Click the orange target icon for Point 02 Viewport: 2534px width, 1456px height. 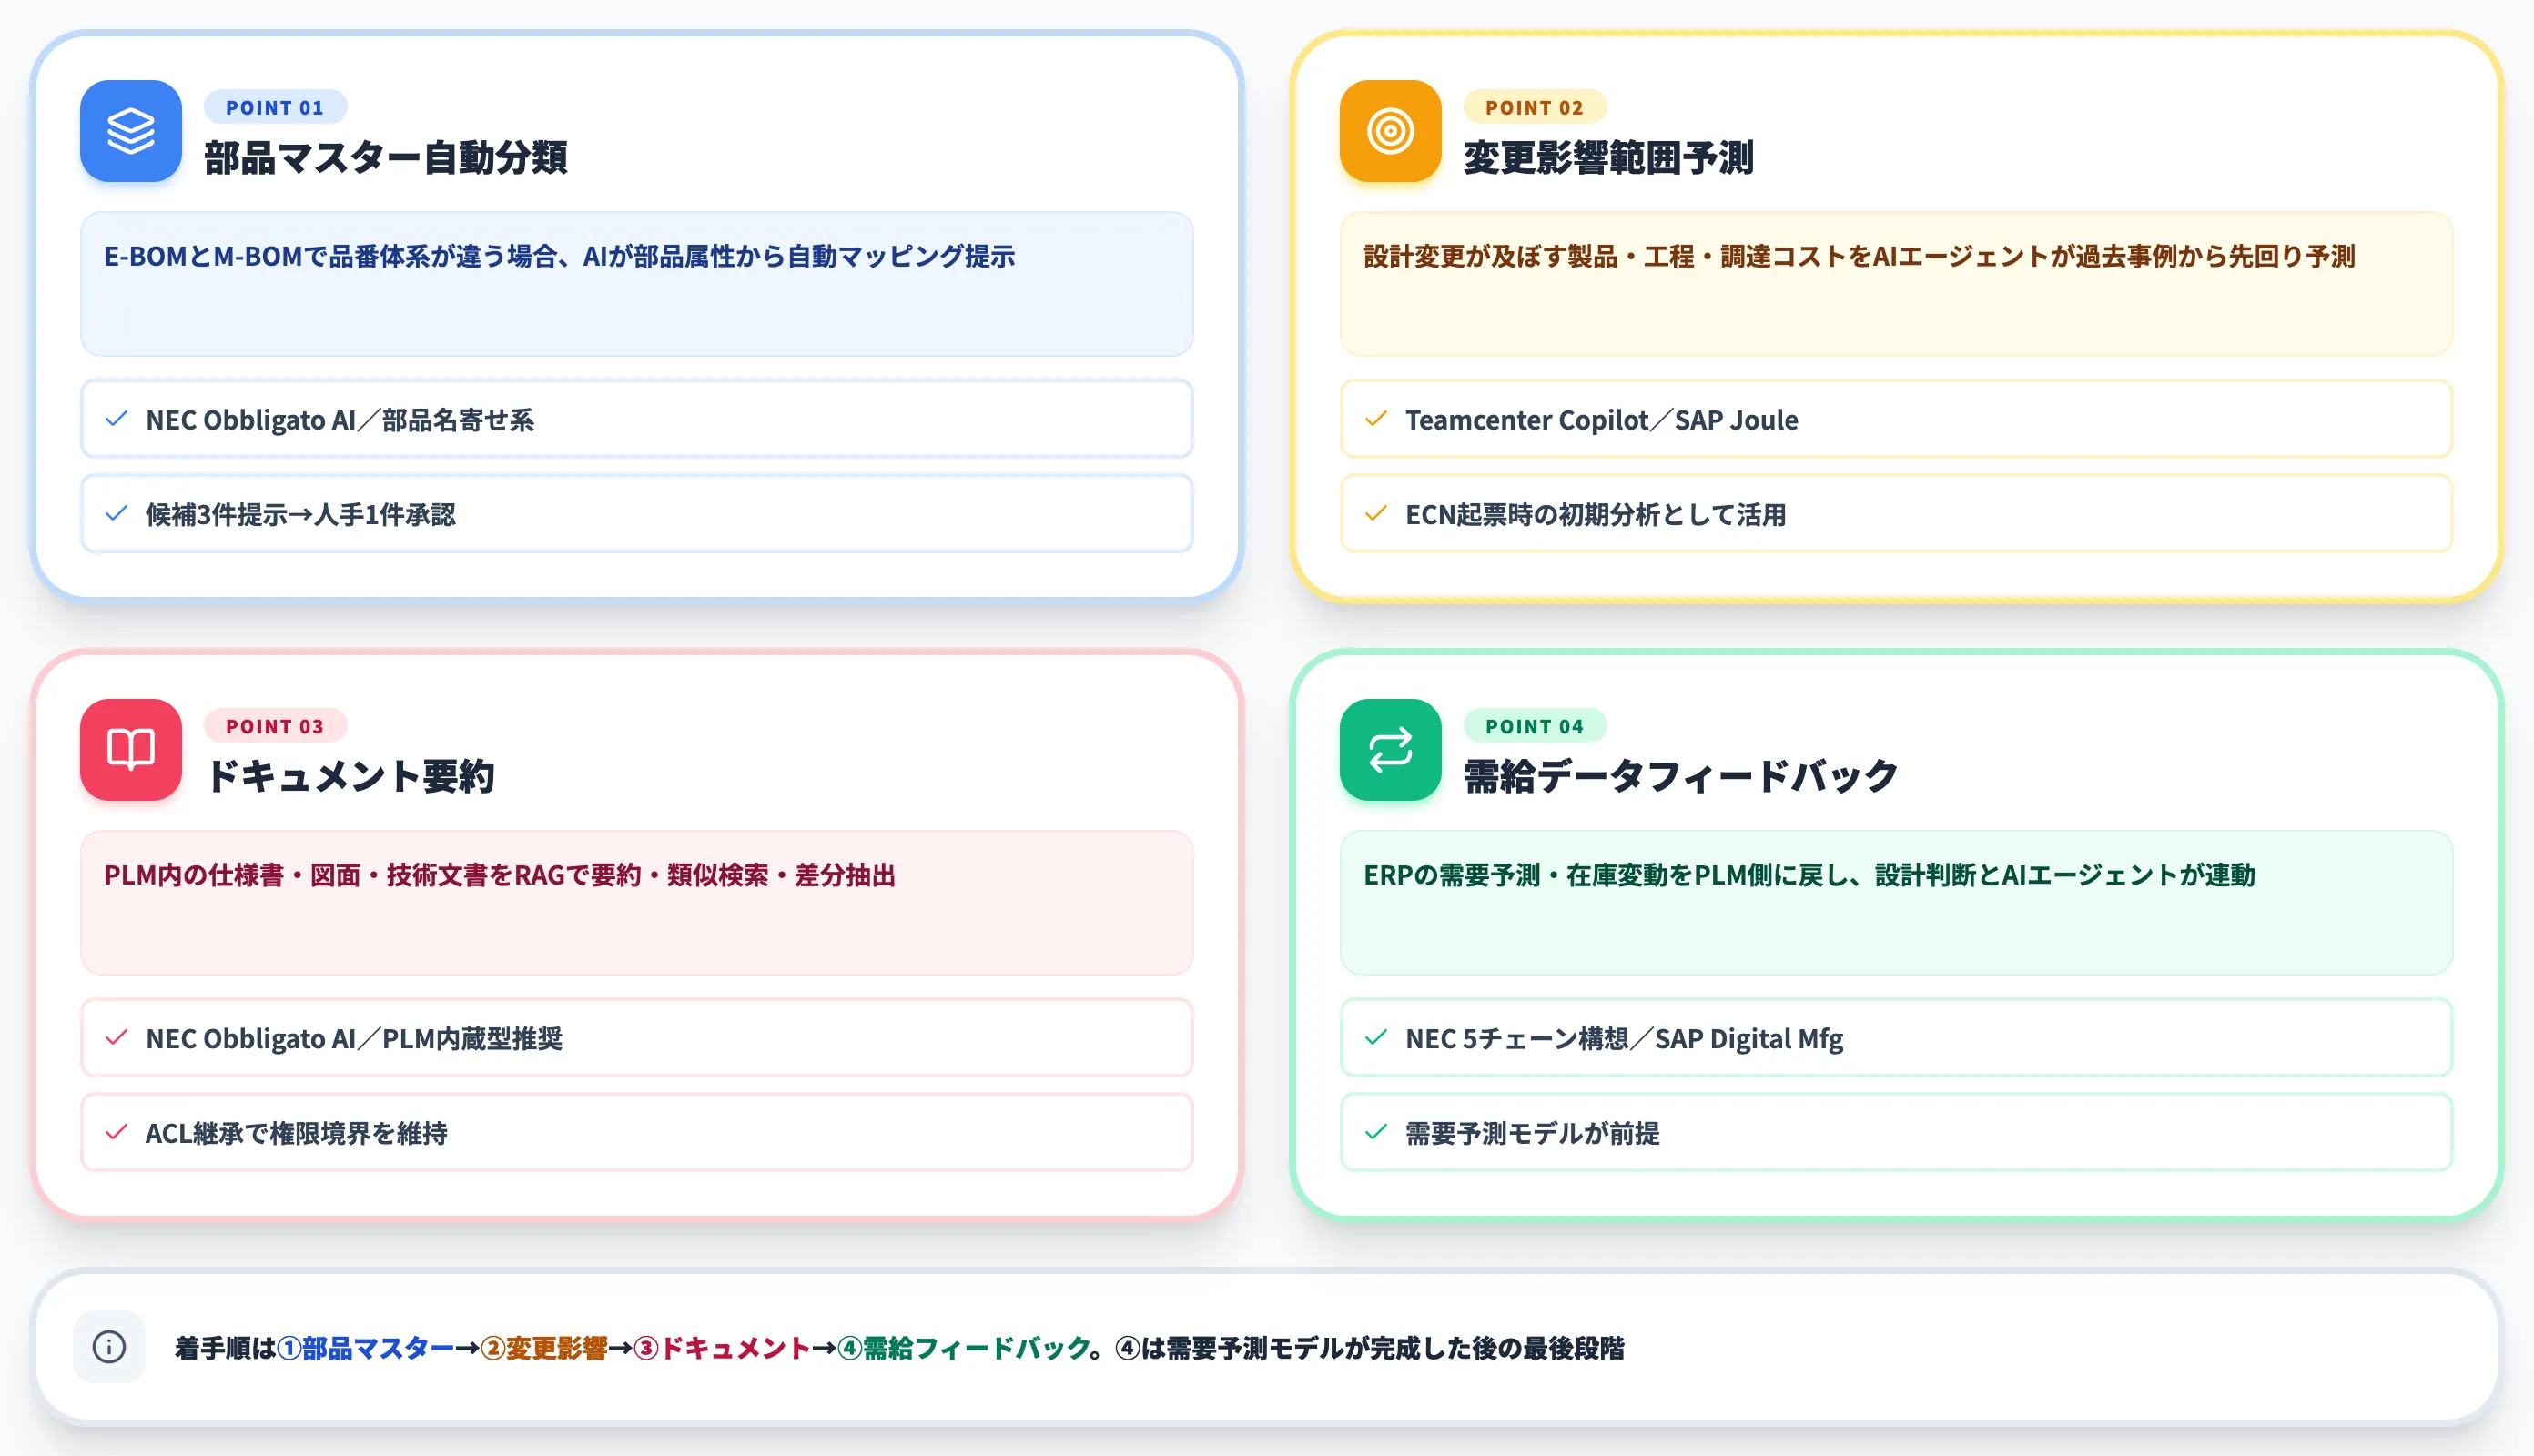(1390, 131)
